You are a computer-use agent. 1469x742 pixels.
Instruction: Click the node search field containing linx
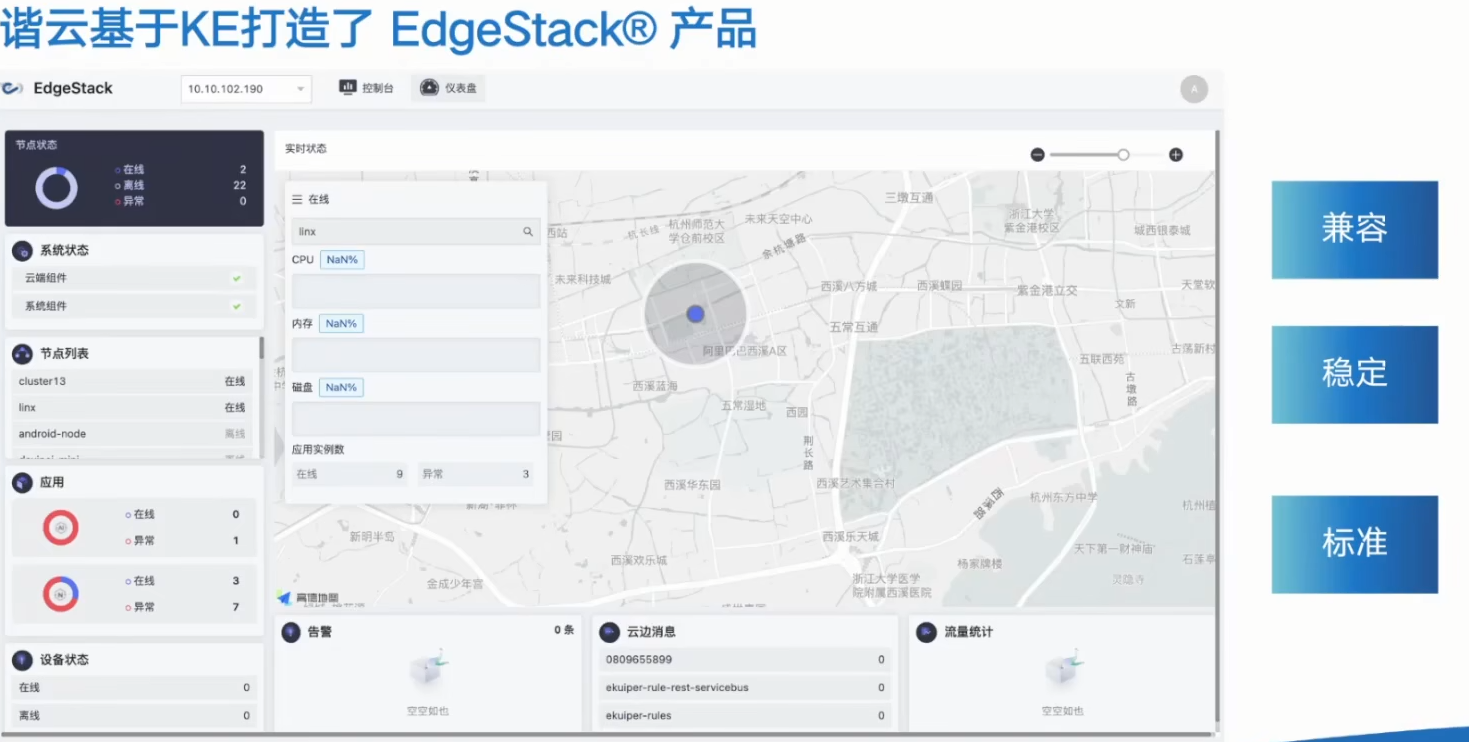point(416,231)
